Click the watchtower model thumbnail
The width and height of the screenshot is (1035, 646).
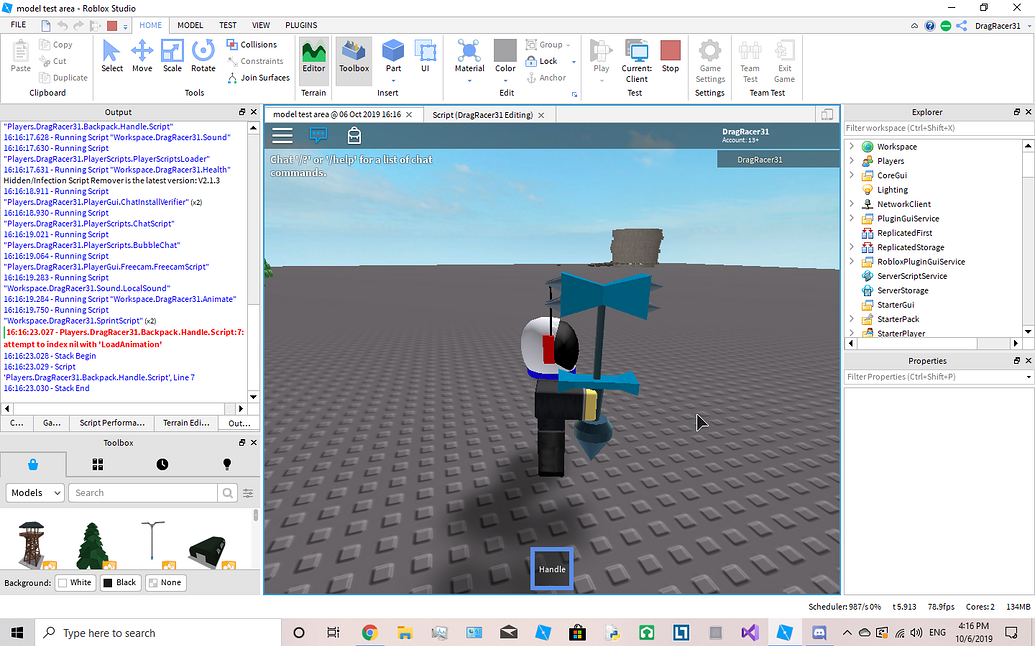(x=34, y=544)
